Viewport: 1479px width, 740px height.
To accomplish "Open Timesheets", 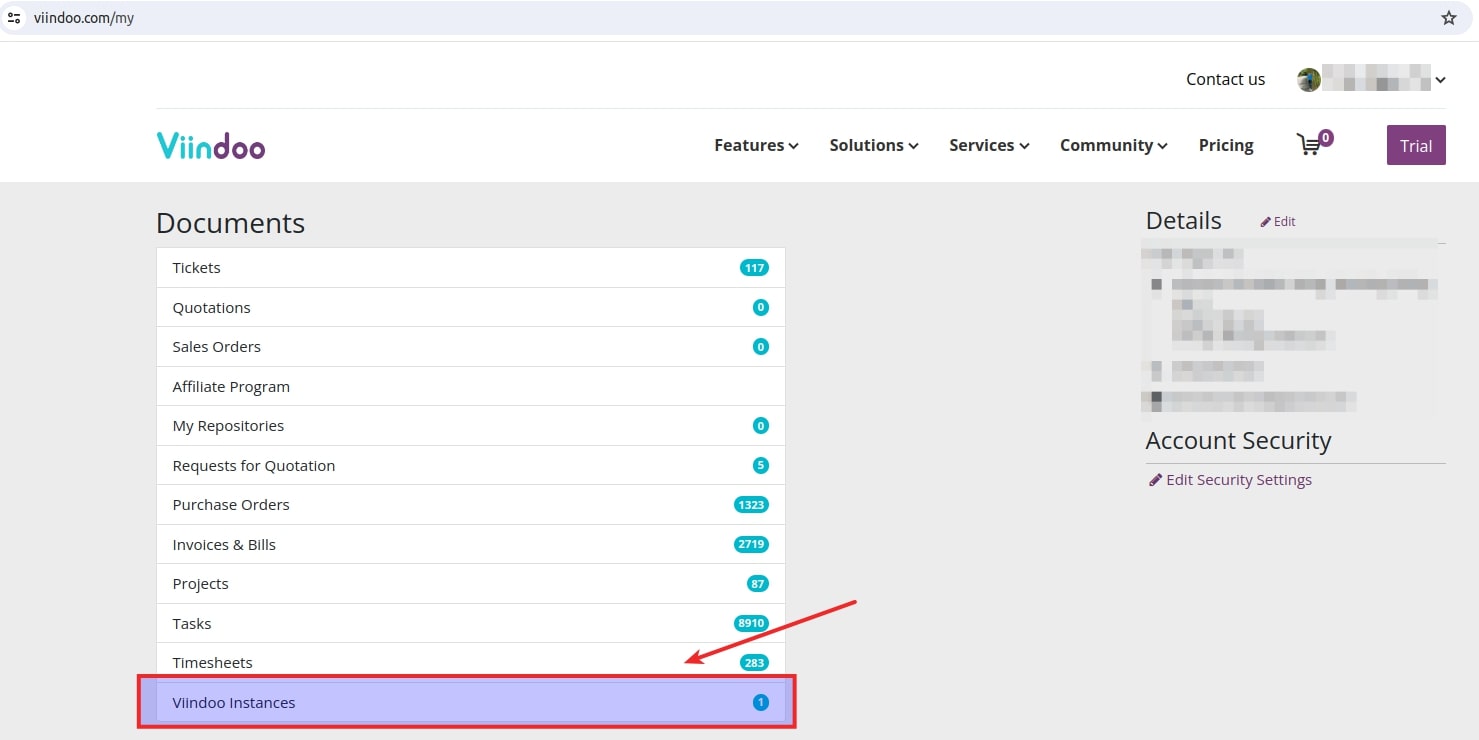I will [x=471, y=662].
